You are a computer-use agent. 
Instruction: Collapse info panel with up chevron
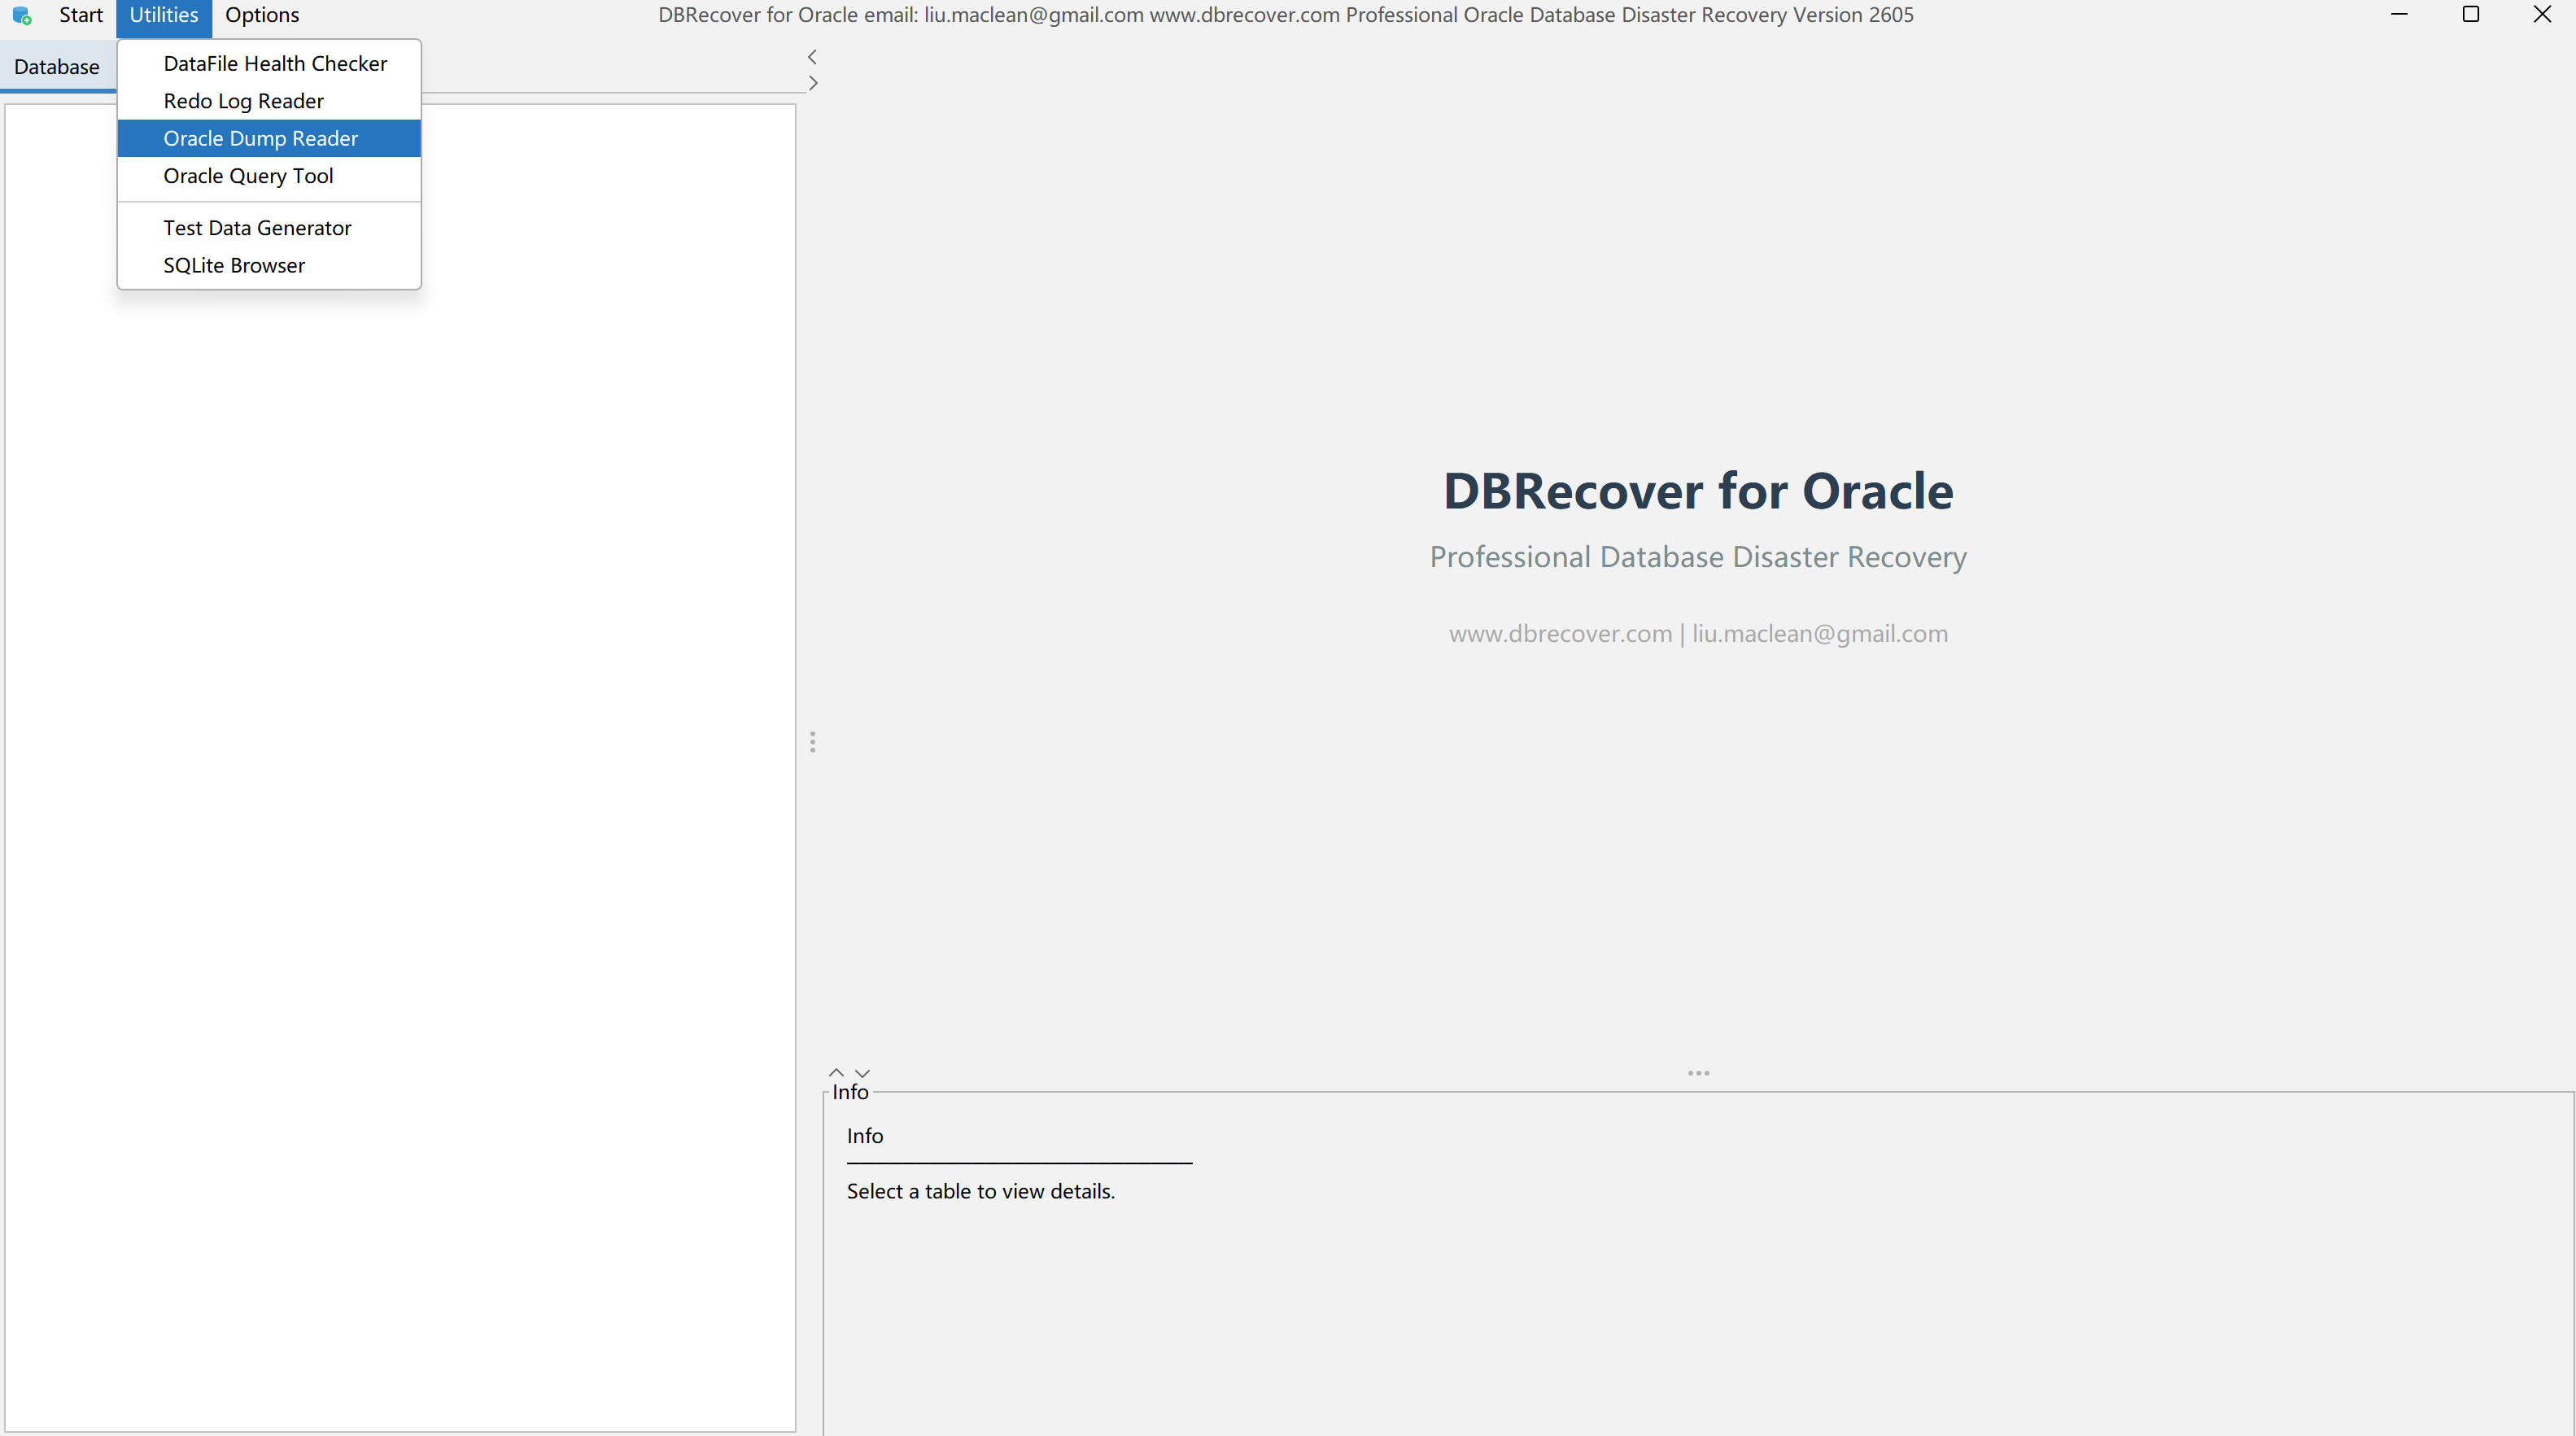pyautogui.click(x=836, y=1072)
